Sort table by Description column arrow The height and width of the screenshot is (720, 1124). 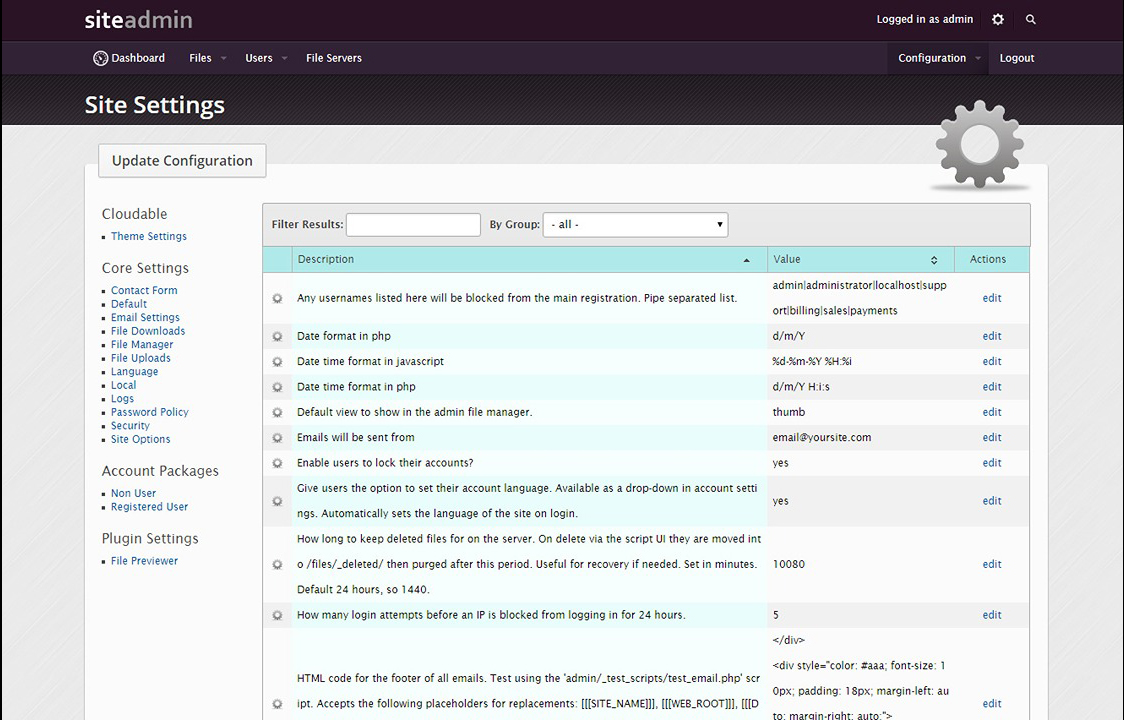[746, 260]
